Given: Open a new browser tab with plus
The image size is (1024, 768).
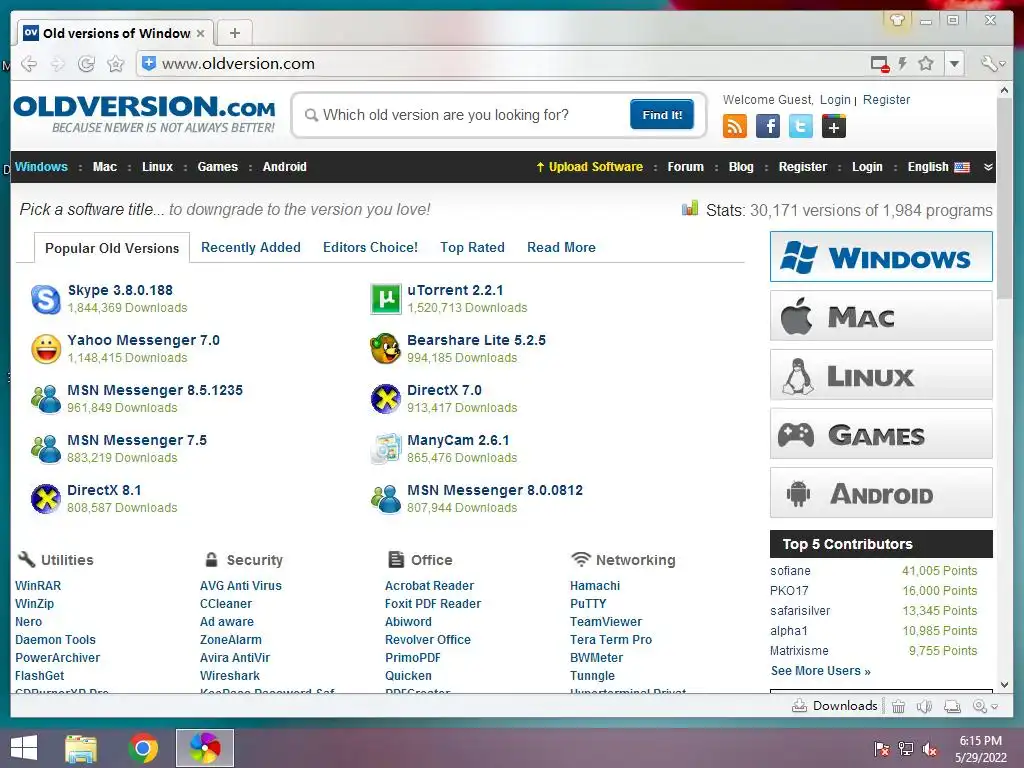Looking at the screenshot, I should tap(235, 33).
